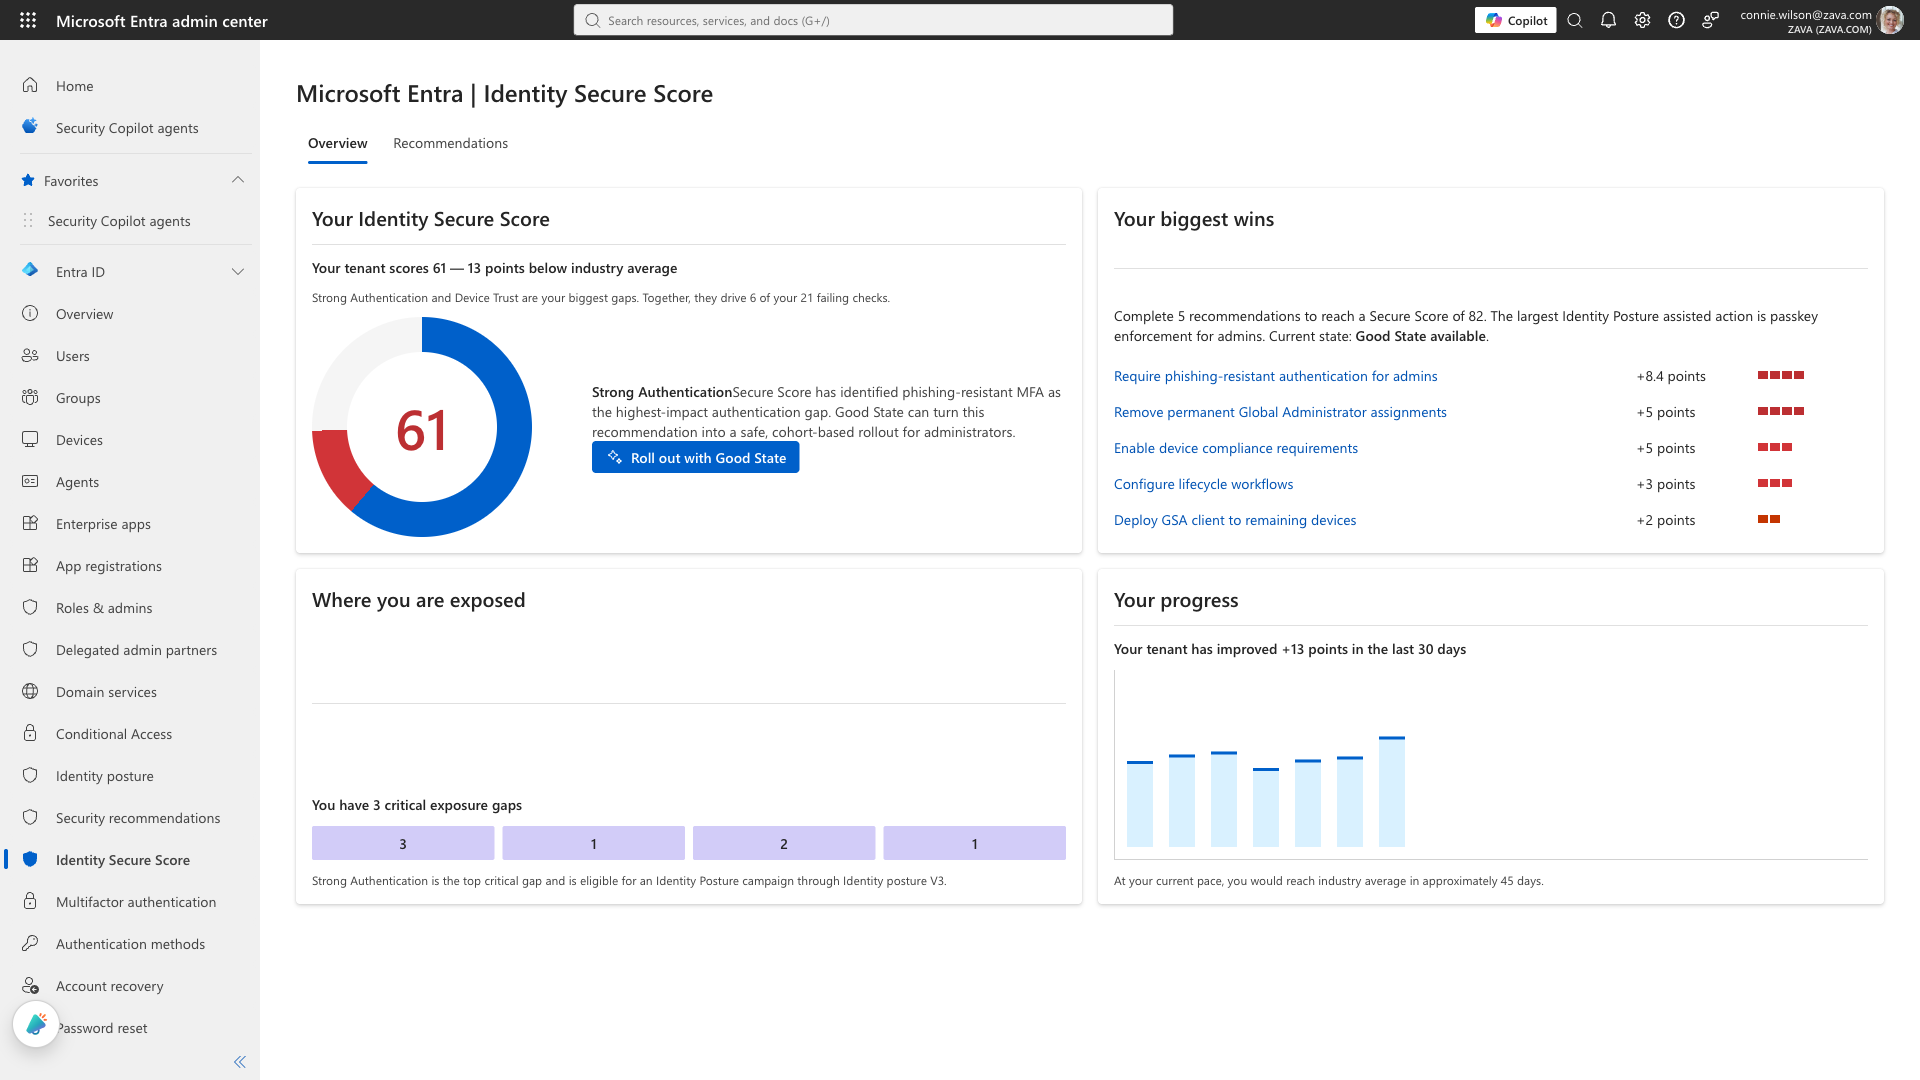Open Deploy GSA client to remaining devices link
The height and width of the screenshot is (1080, 1920).
[1235, 520]
